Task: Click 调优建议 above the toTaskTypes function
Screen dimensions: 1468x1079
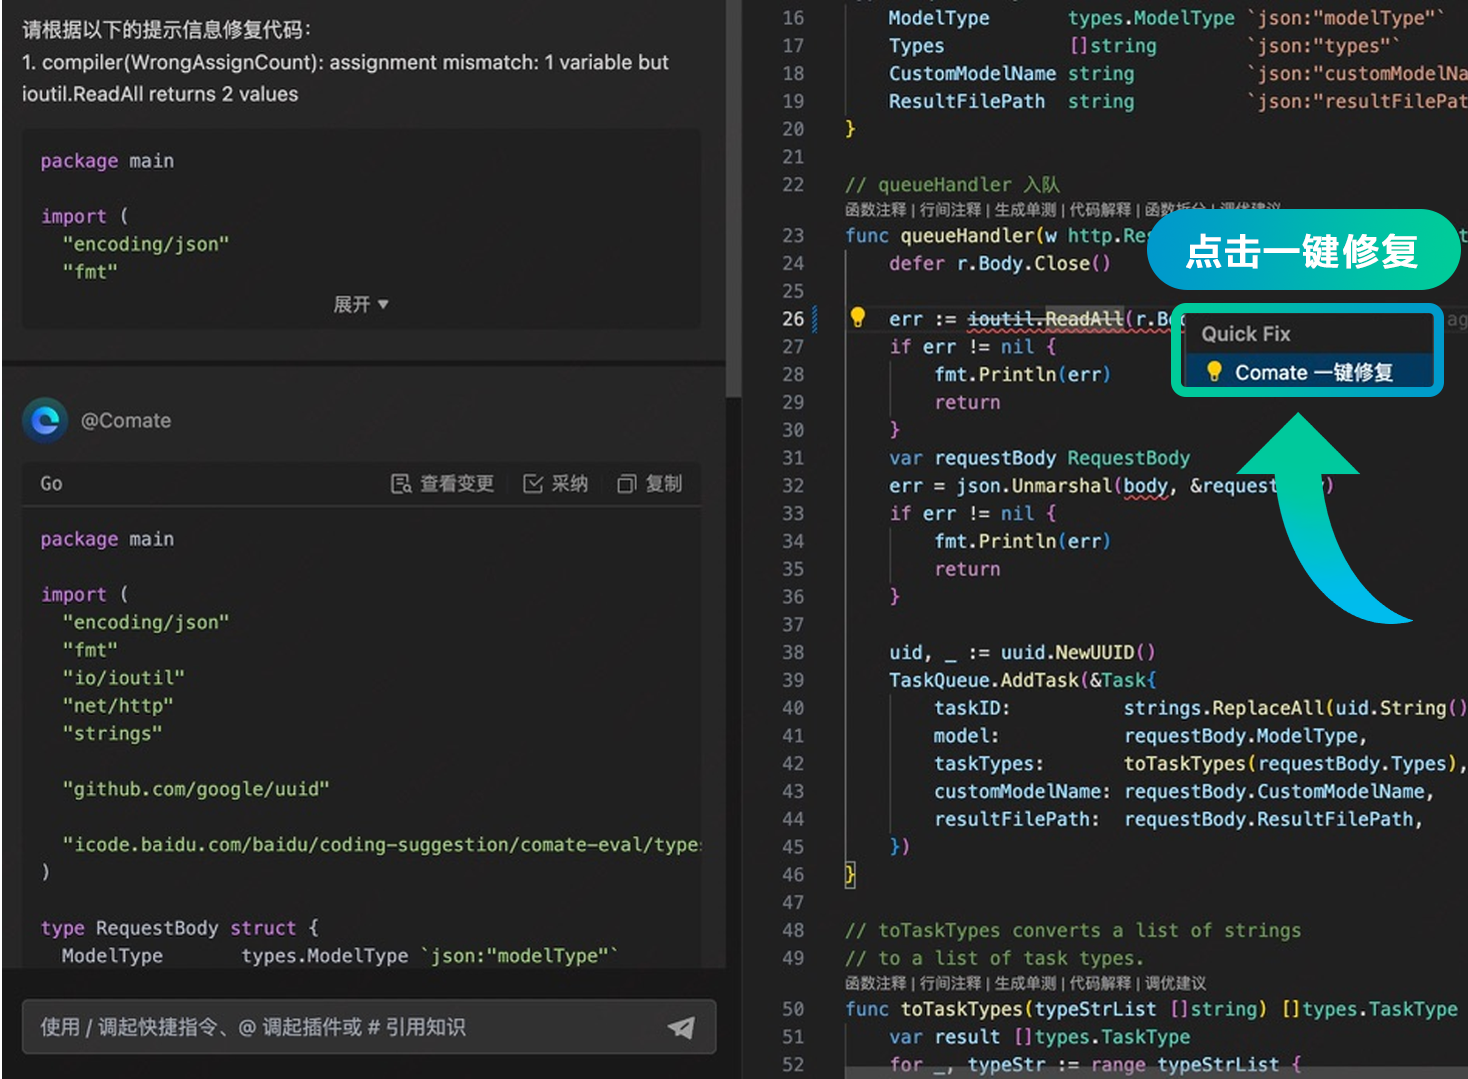Action: coord(1175,982)
